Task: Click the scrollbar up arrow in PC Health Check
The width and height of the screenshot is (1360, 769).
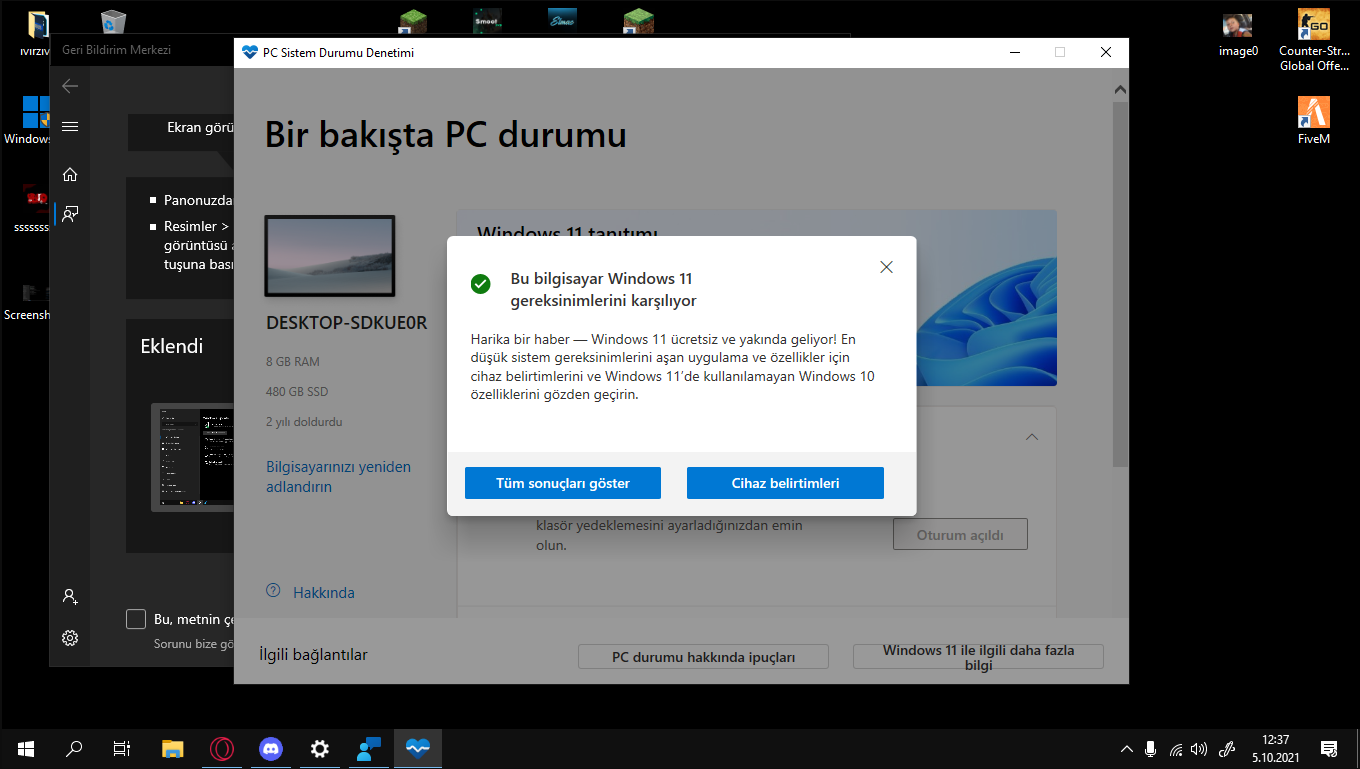Action: tap(1120, 89)
